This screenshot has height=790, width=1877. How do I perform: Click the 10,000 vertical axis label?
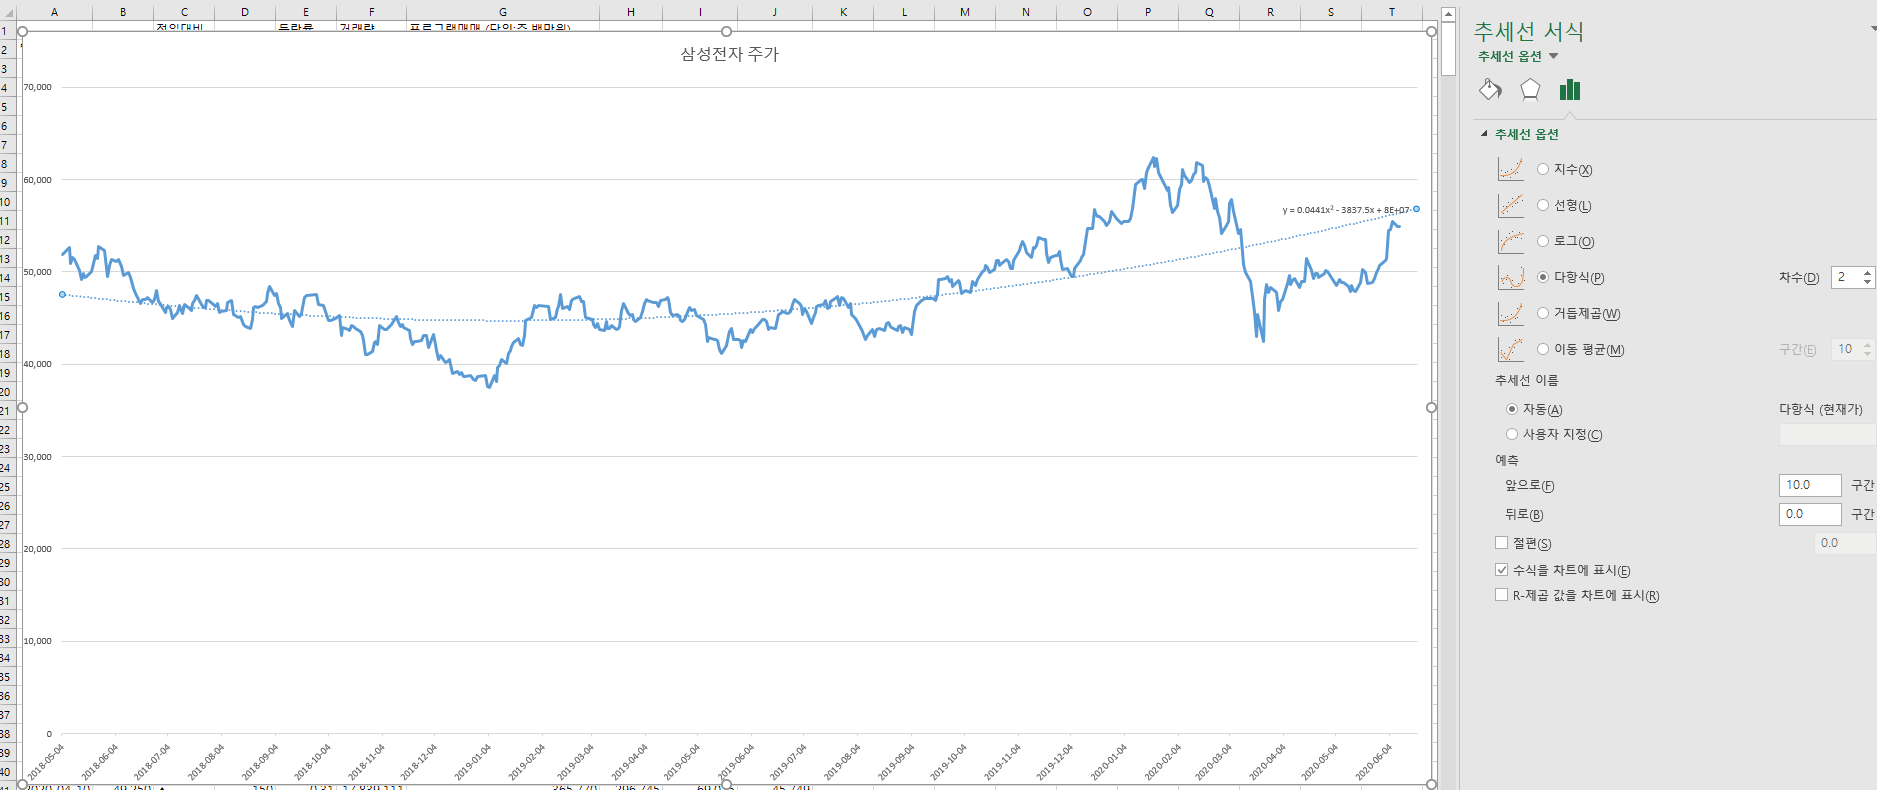click(37, 641)
